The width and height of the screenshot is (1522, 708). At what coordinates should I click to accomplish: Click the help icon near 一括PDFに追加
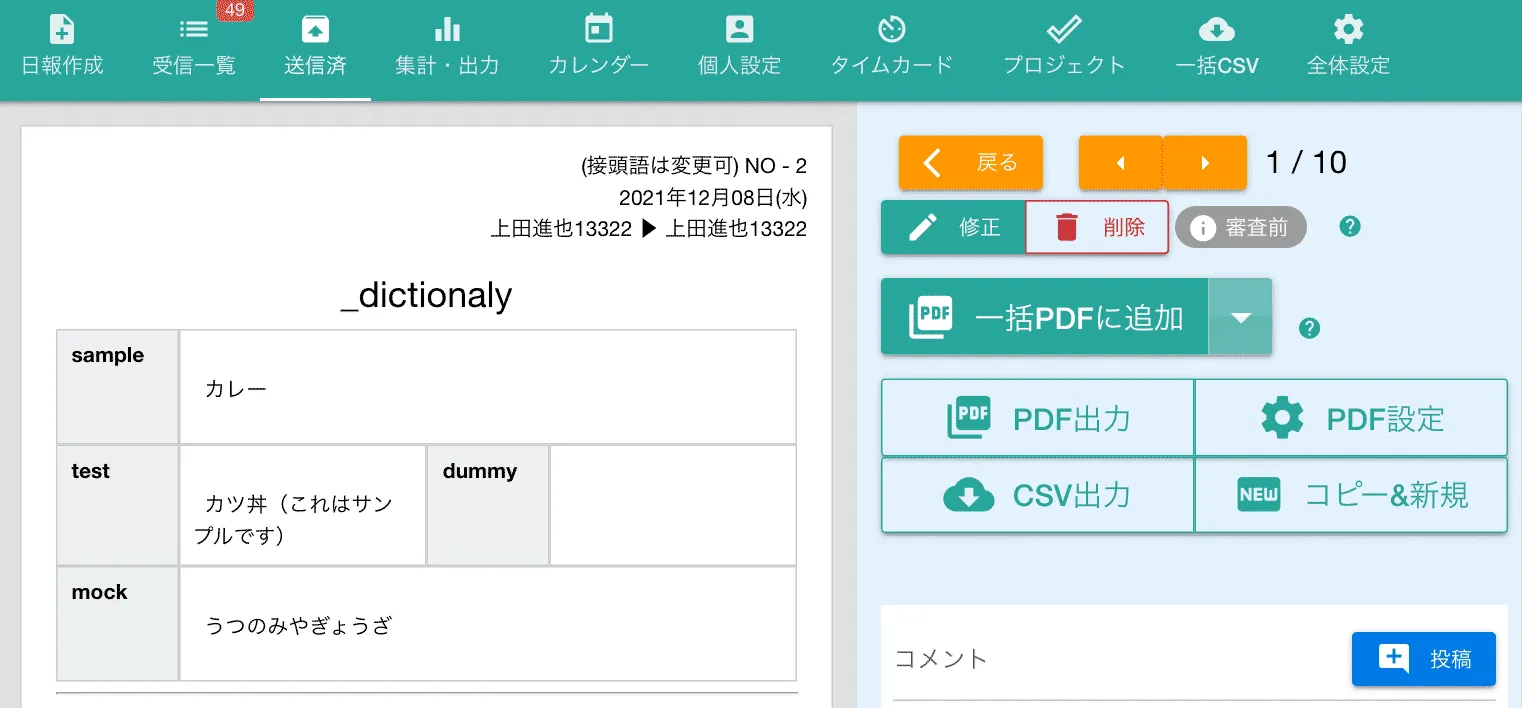click(1309, 328)
